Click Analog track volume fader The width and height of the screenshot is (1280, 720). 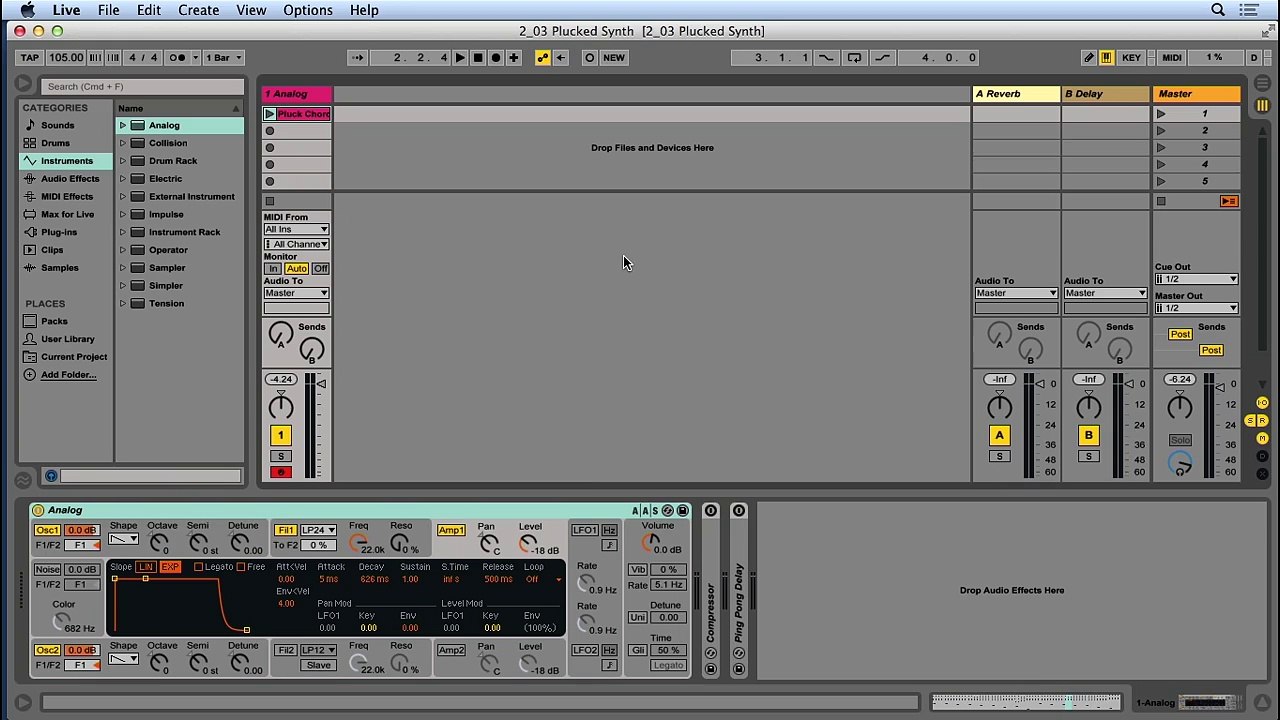320,384
